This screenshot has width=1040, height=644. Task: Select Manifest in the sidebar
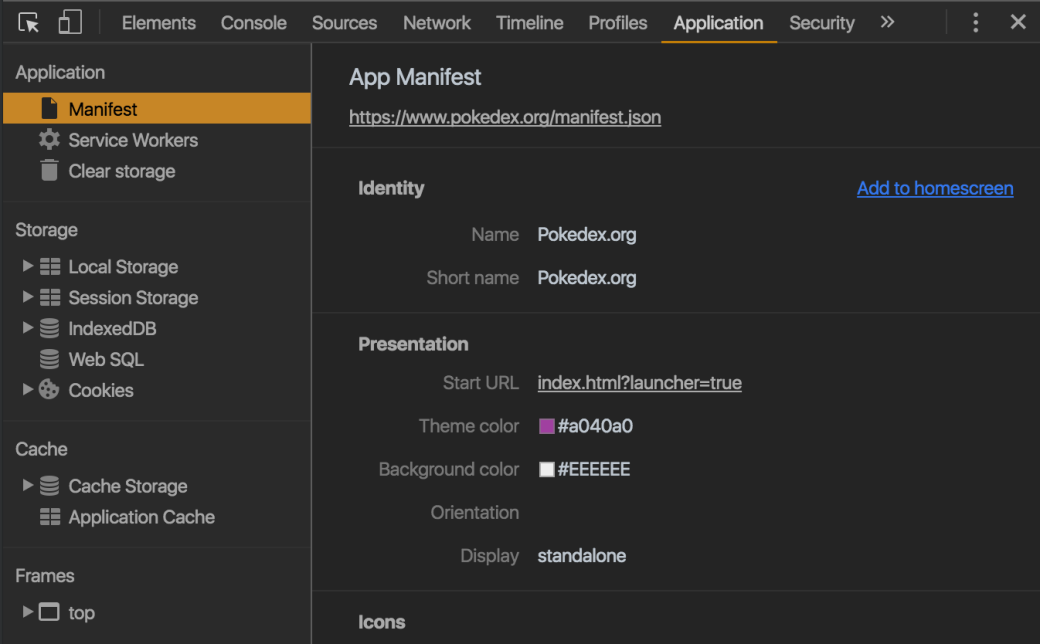pyautogui.click(x=157, y=108)
